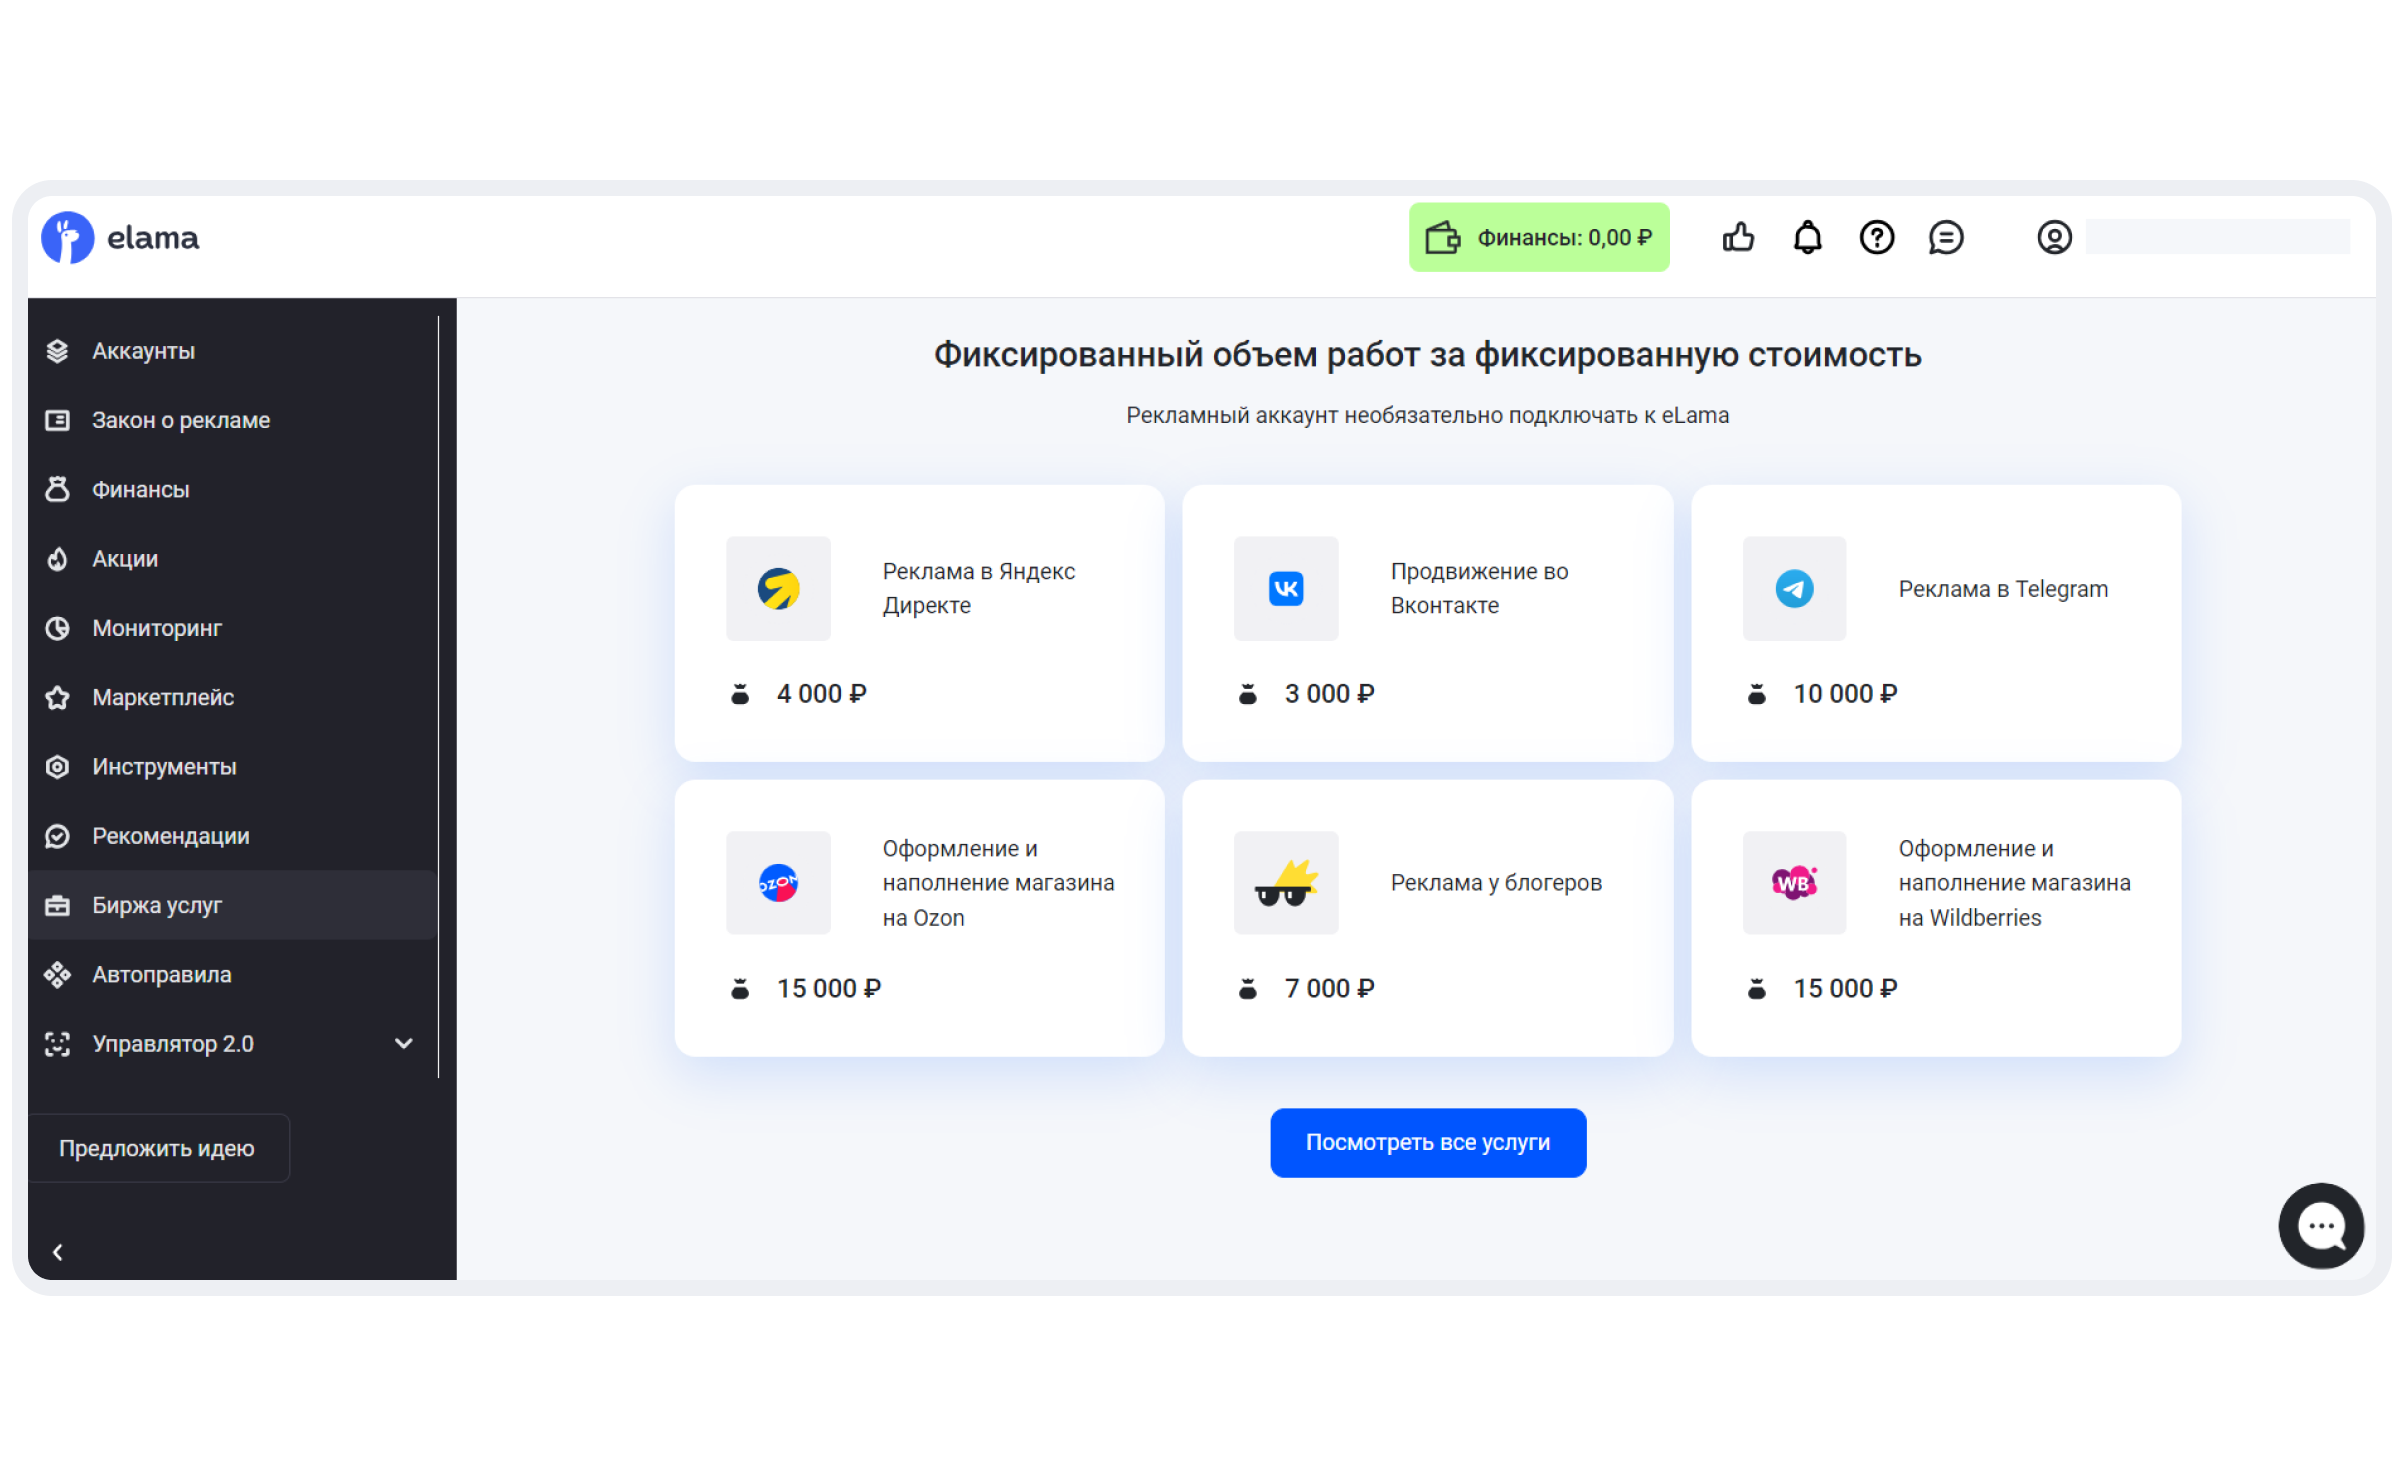Open the Продвижение во Вконтакте card
The width and height of the screenshot is (2400, 1480).
tap(1427, 623)
